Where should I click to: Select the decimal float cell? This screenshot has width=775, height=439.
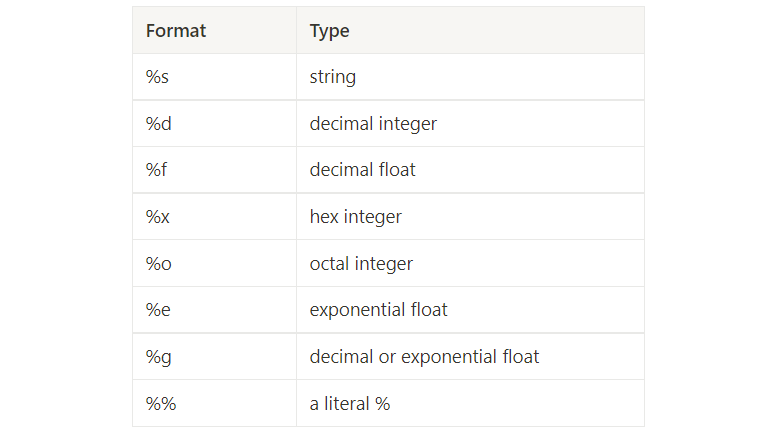pos(470,170)
